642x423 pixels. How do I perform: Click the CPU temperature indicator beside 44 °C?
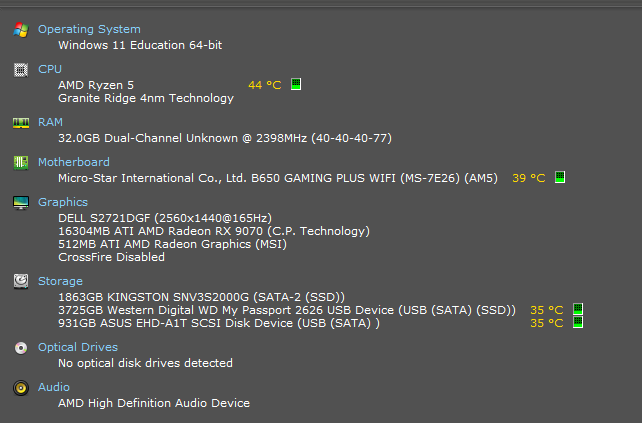coord(296,84)
